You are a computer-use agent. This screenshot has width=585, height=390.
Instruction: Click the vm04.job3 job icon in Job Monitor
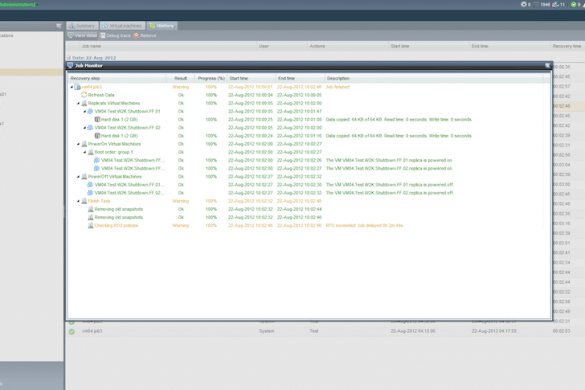click(78, 87)
